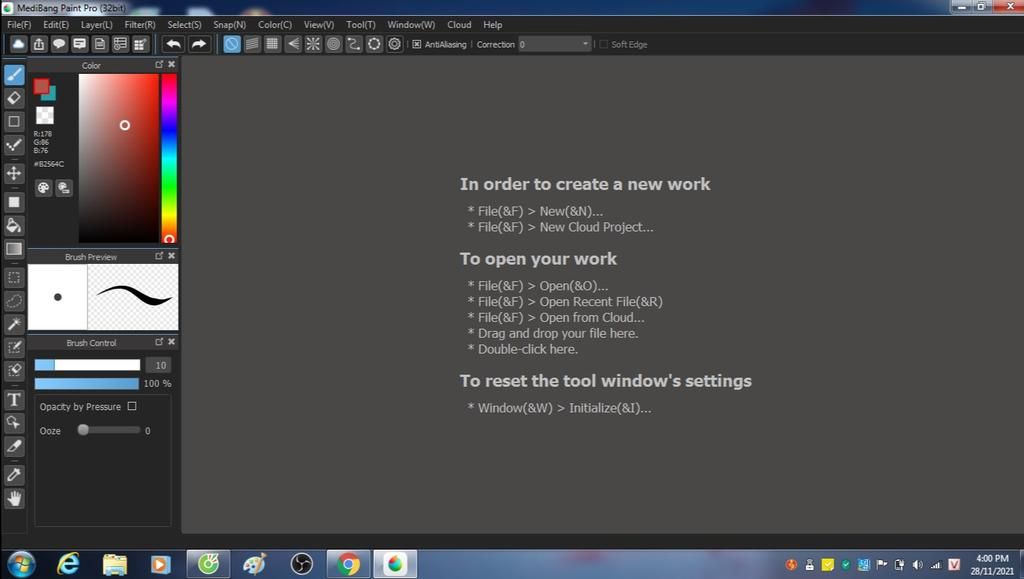The image size is (1024, 579).
Task: Click the Windows Start button
Action: (x=21, y=564)
